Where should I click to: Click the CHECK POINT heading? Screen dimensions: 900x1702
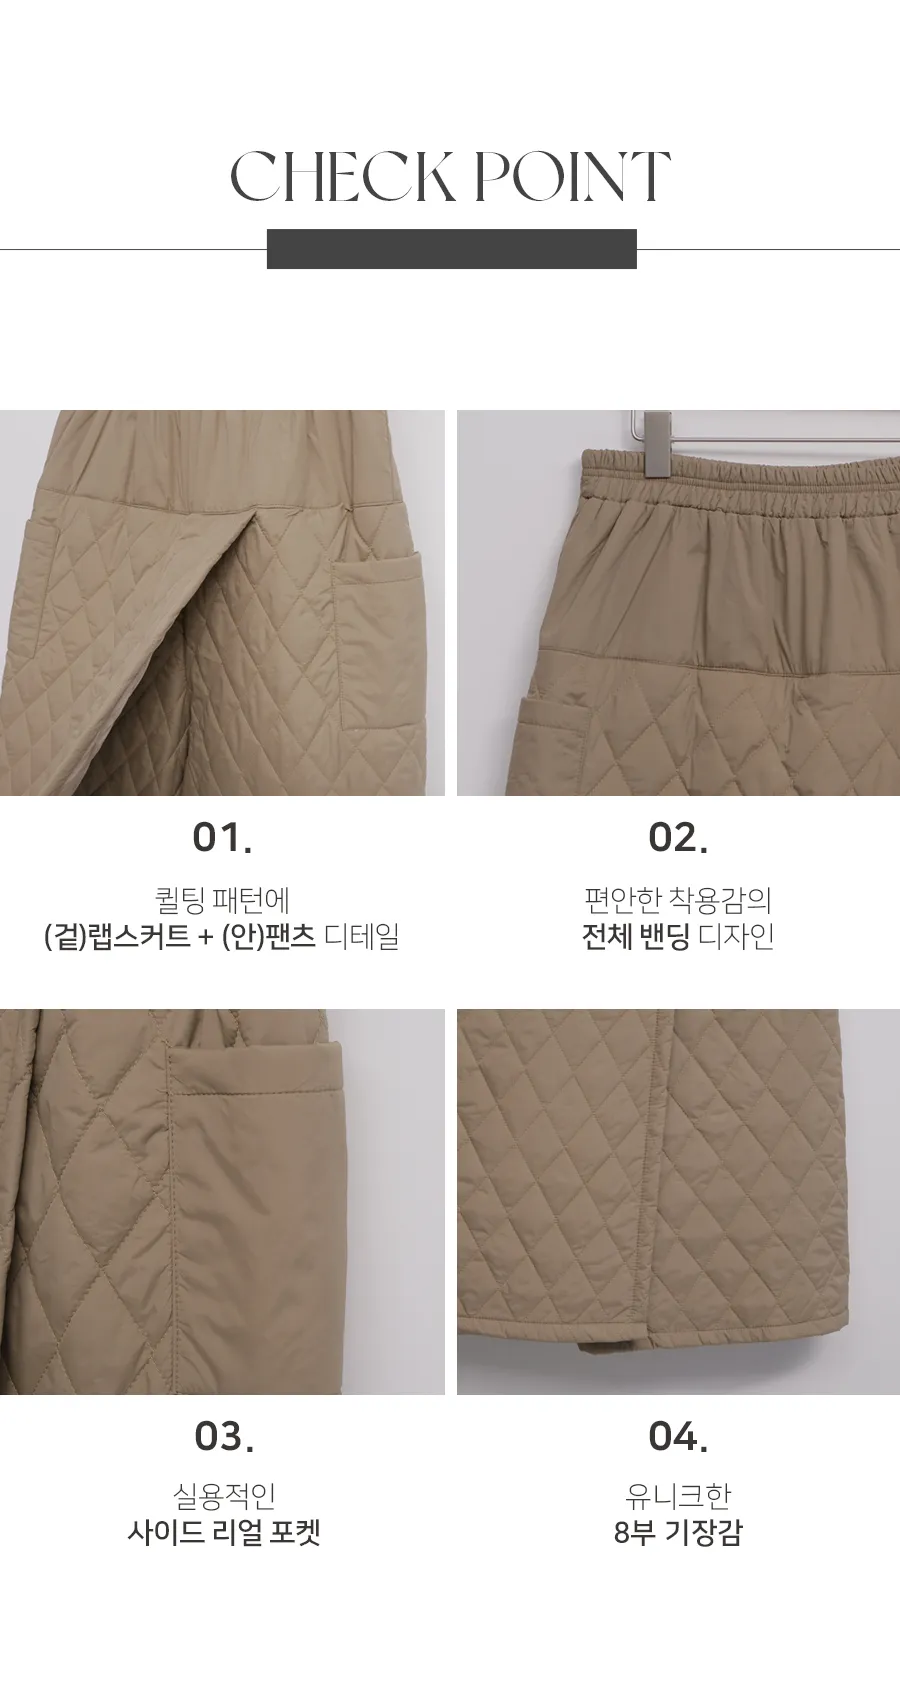[x=450, y=176]
